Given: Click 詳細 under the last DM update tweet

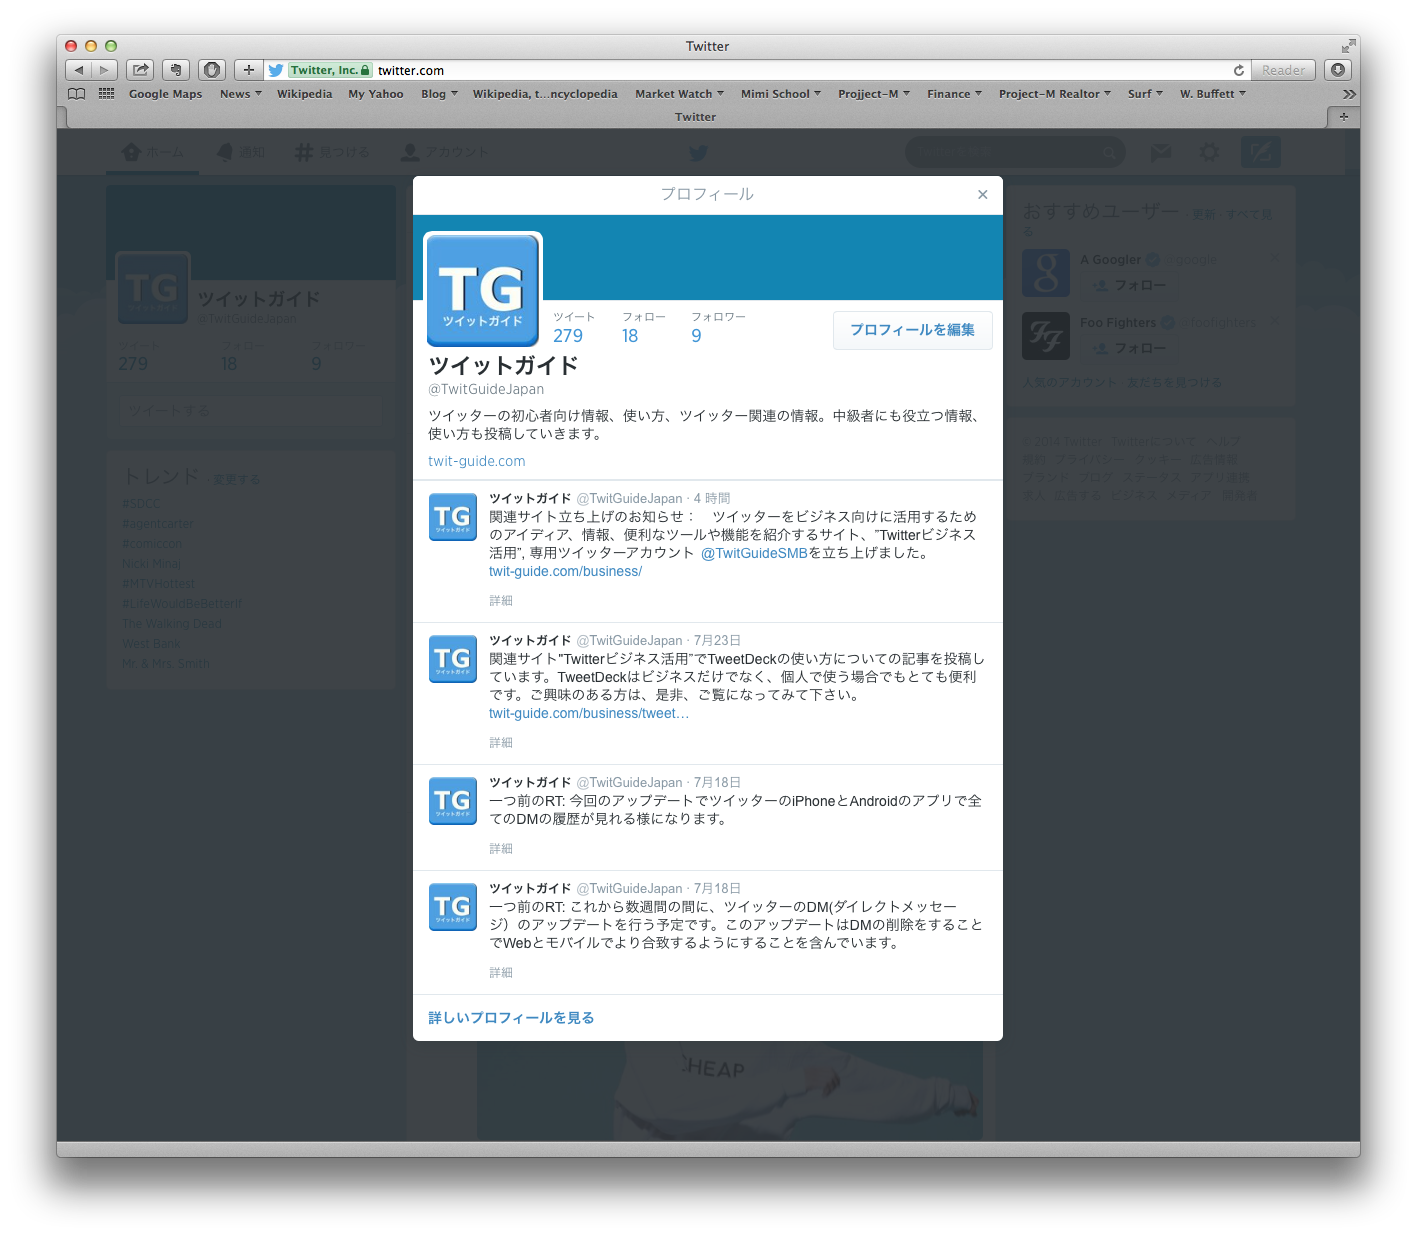Looking at the screenshot, I should [x=501, y=973].
